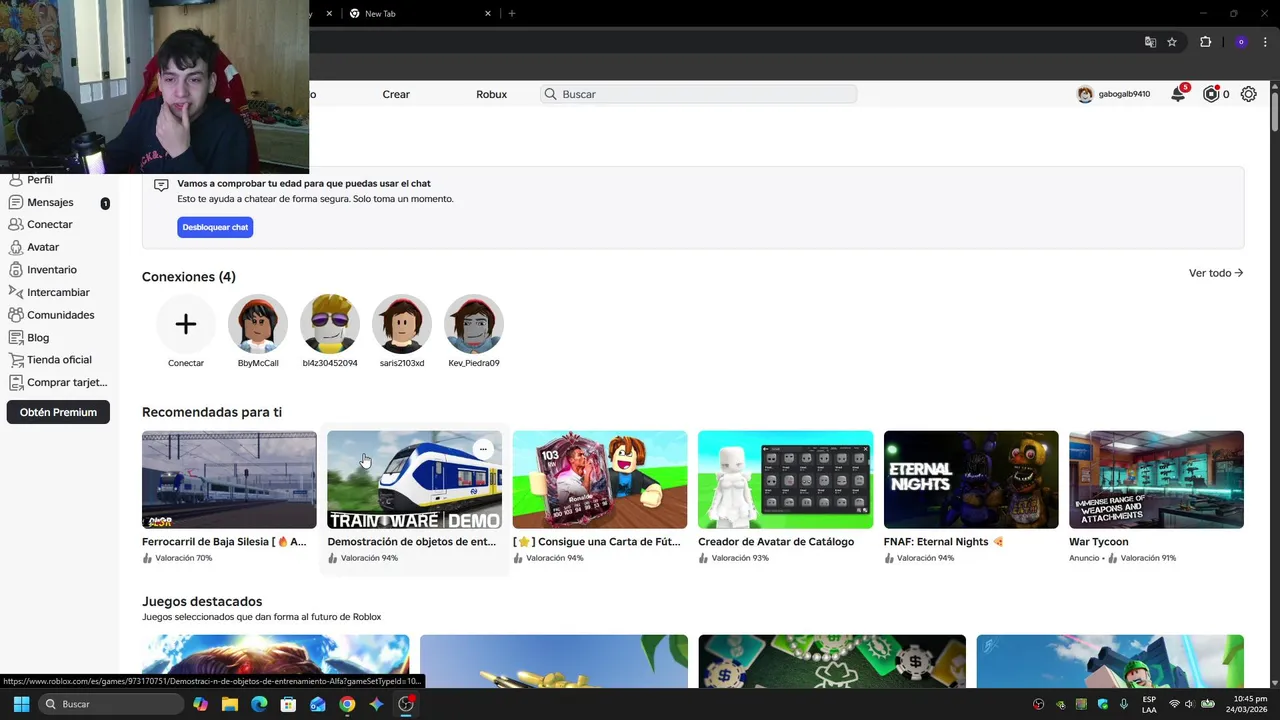
Task: Click the Intercambiar sidebar link
Action: [58, 292]
